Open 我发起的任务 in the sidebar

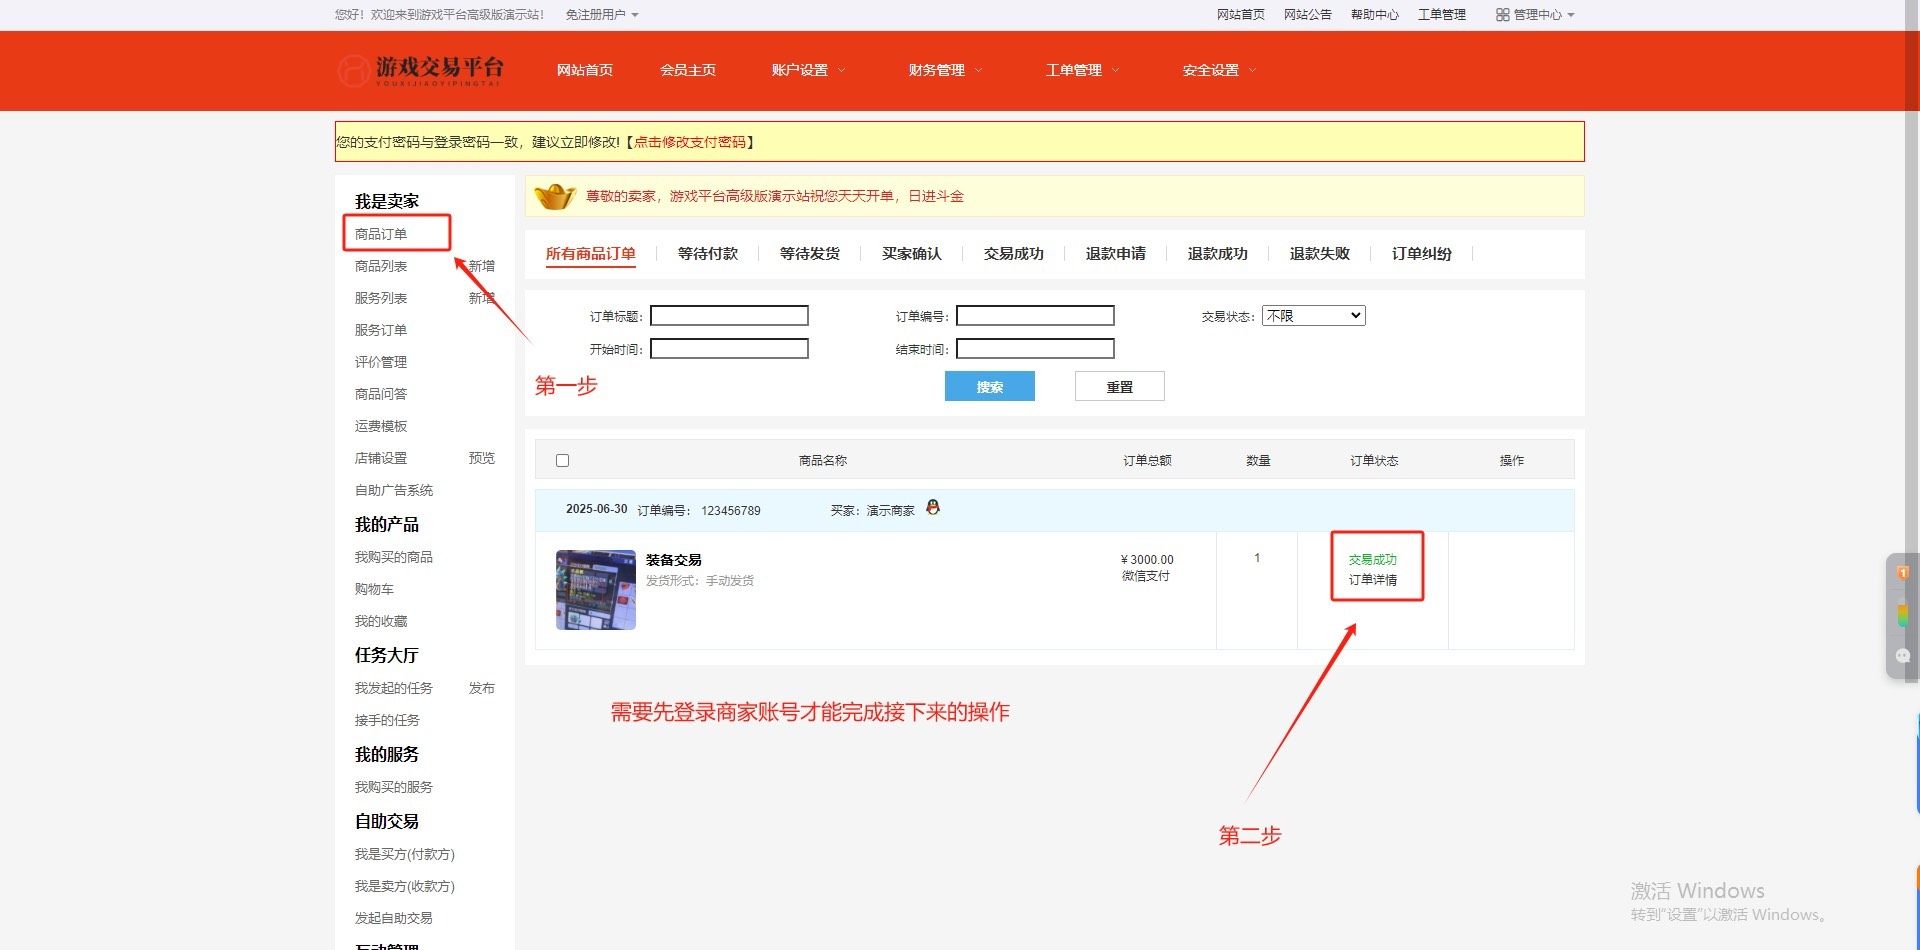[x=394, y=688]
